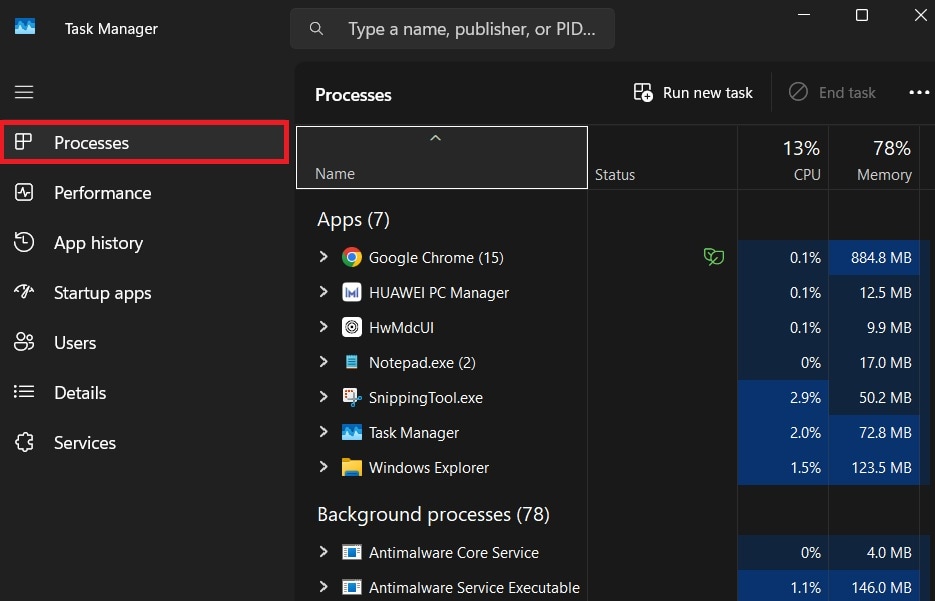Click the SnippingTool.exe scissors icon
Viewport: 935px width, 601px height.
352,397
